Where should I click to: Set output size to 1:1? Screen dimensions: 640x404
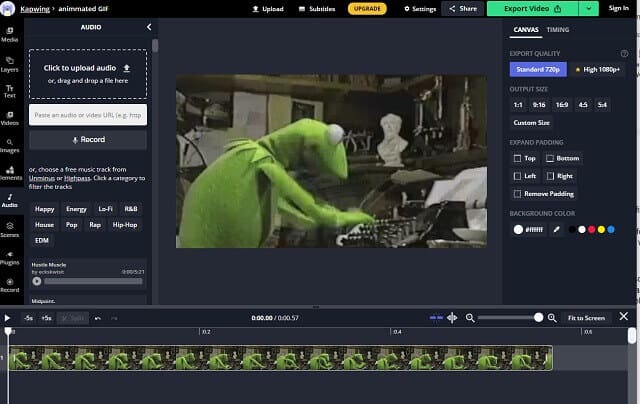click(x=518, y=105)
